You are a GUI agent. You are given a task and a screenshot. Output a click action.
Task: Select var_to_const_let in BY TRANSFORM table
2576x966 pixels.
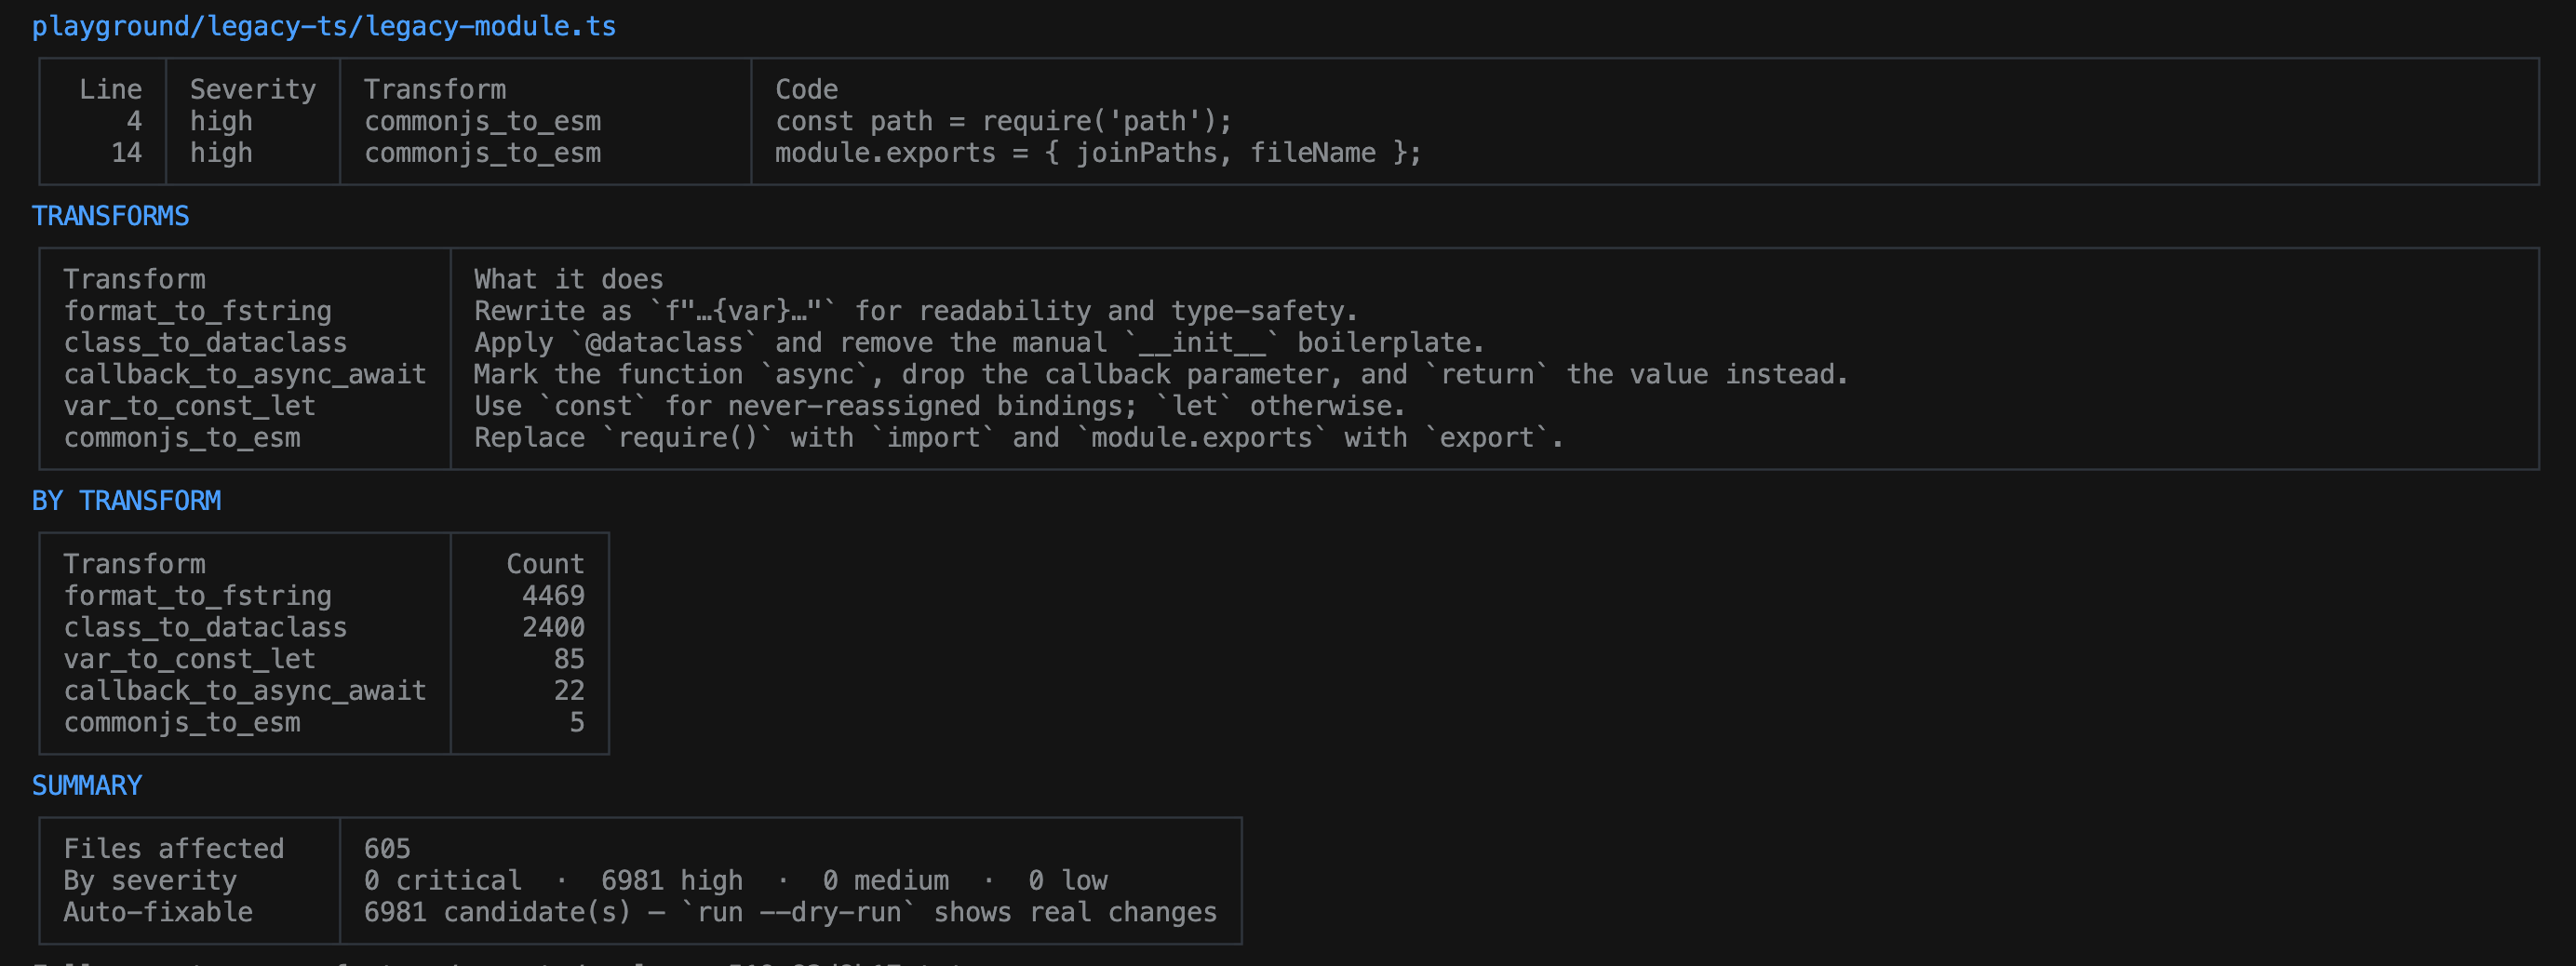tap(190, 659)
